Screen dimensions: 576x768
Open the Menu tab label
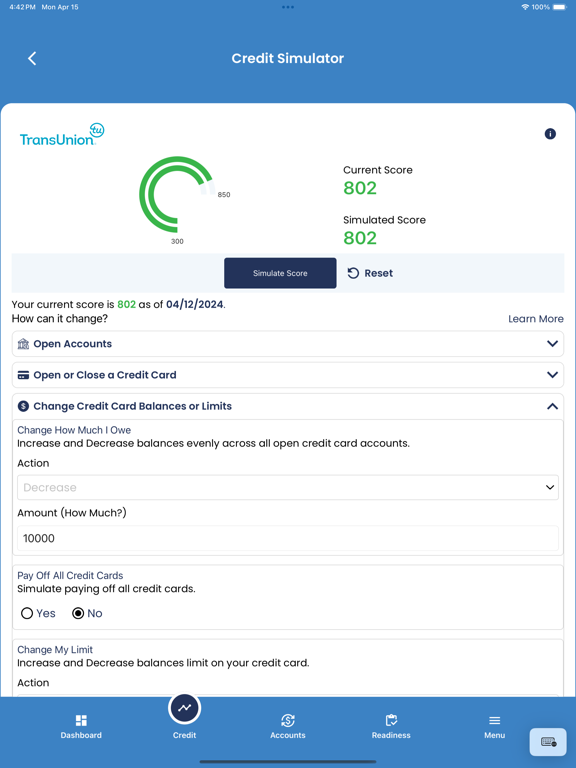click(495, 735)
